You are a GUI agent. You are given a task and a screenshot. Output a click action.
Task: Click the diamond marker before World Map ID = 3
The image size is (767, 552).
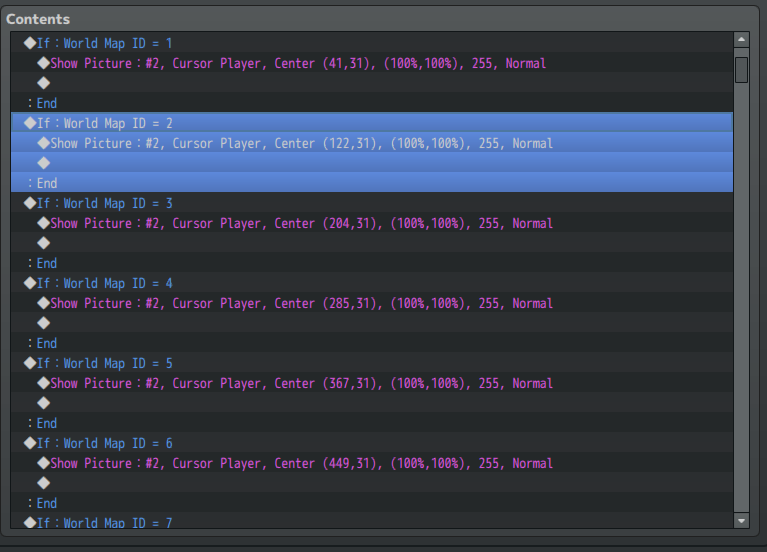30,203
